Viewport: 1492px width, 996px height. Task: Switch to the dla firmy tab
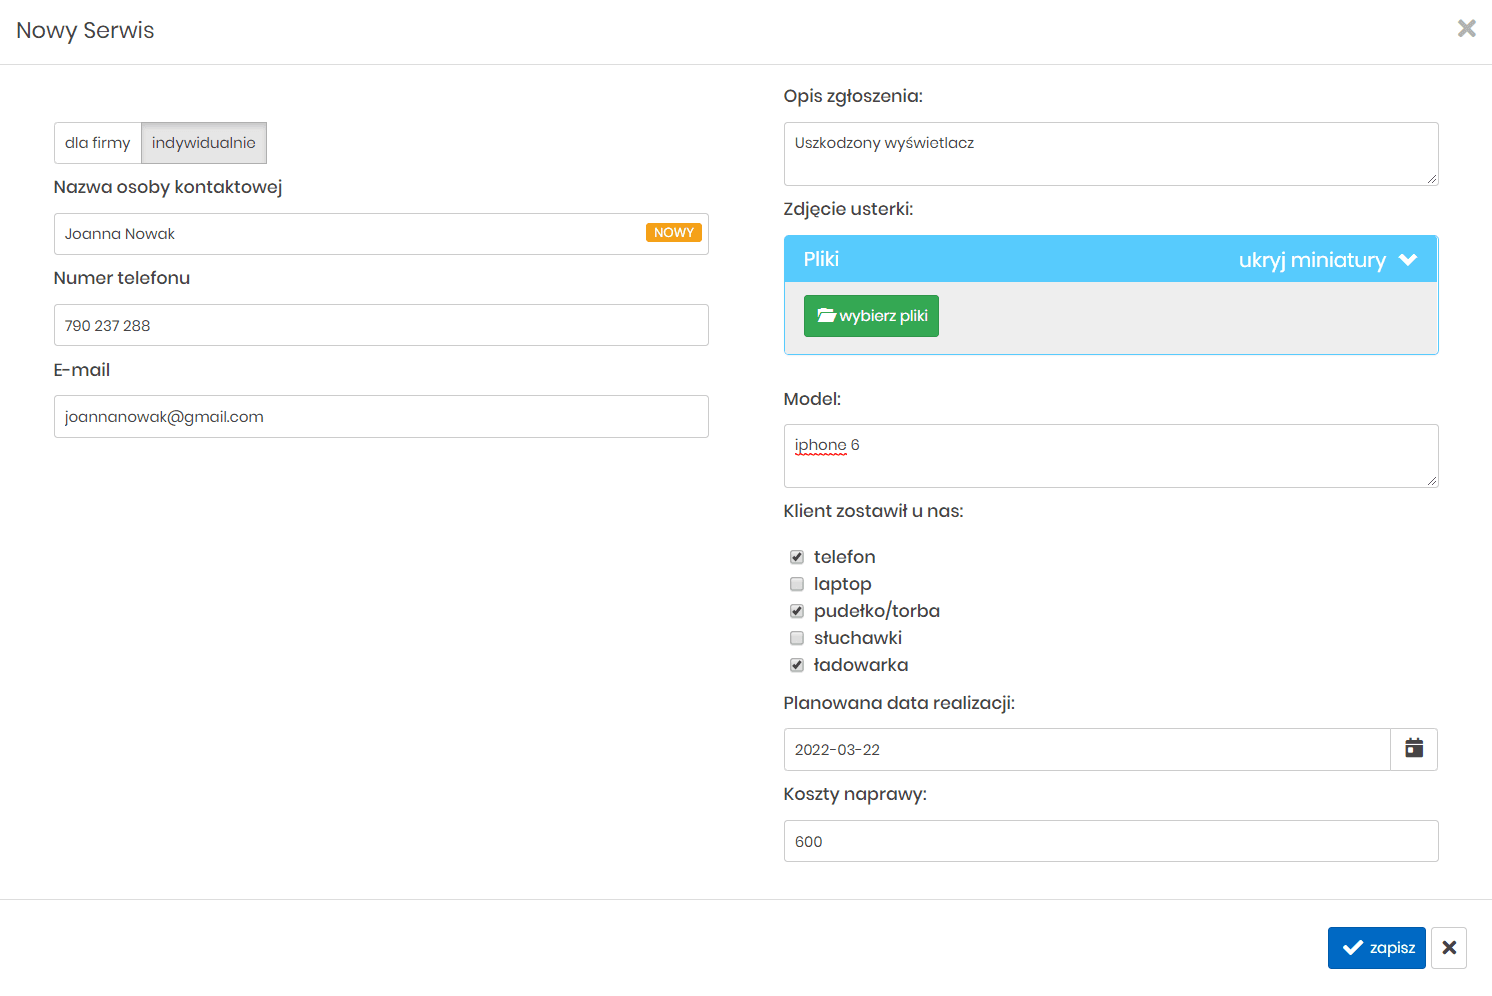[x=98, y=143]
